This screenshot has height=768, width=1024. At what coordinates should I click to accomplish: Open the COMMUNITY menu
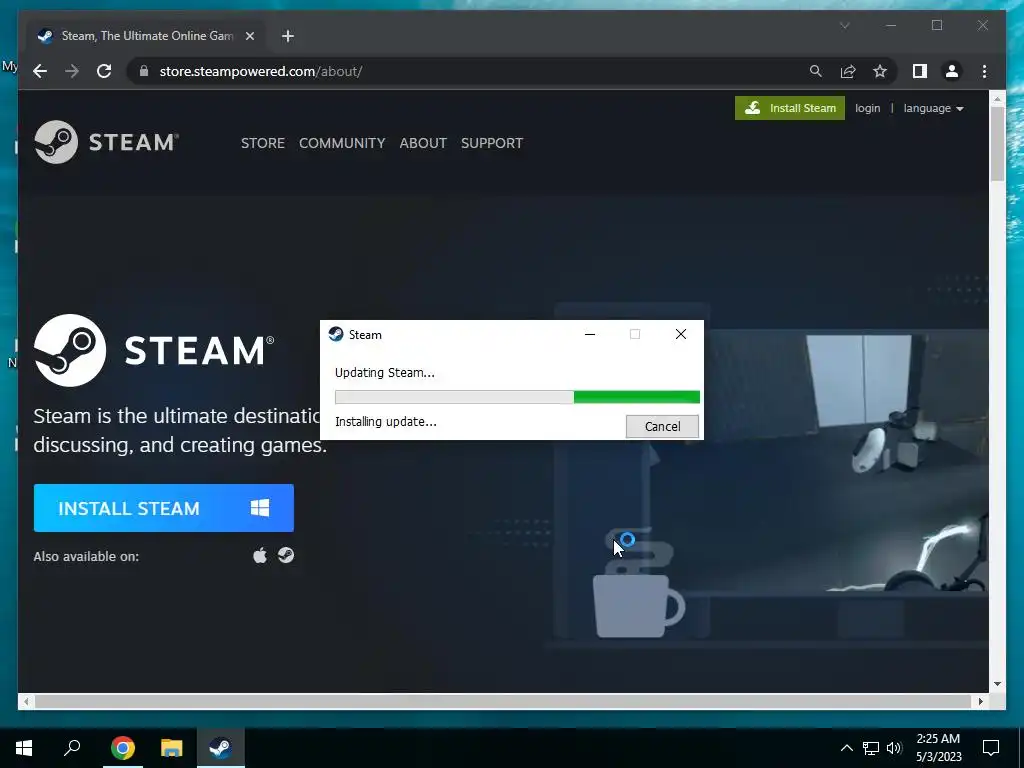click(x=342, y=143)
